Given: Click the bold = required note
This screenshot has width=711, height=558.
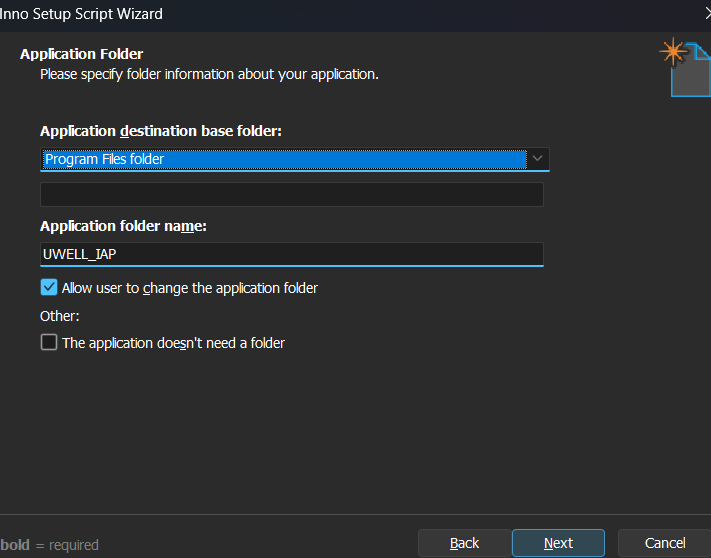Looking at the screenshot, I should coord(49,544).
